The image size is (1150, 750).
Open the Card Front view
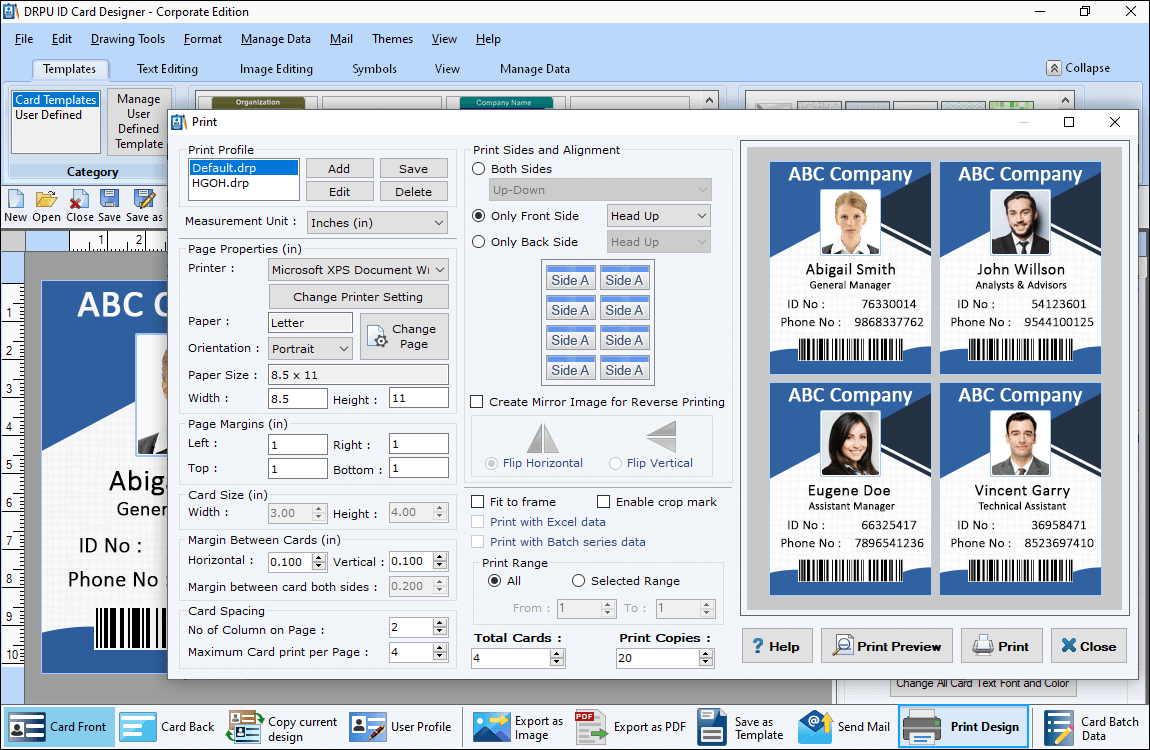point(59,727)
